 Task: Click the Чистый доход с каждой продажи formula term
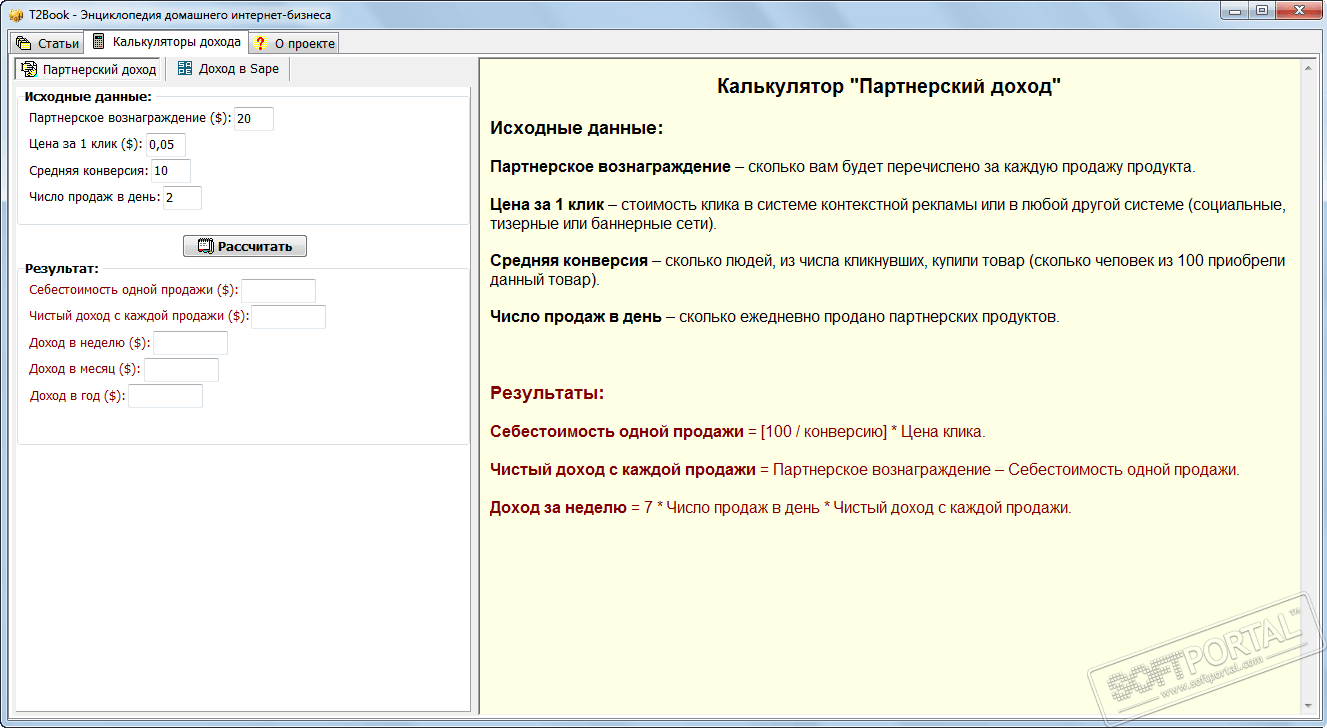pyautogui.click(x=623, y=469)
